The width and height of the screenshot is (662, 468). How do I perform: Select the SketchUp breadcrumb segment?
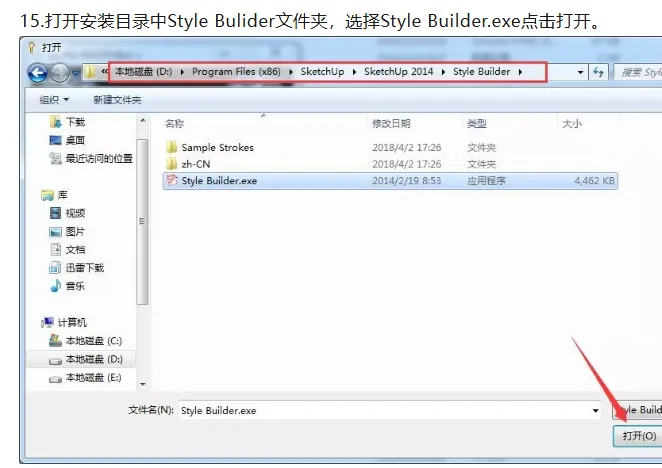(x=322, y=72)
